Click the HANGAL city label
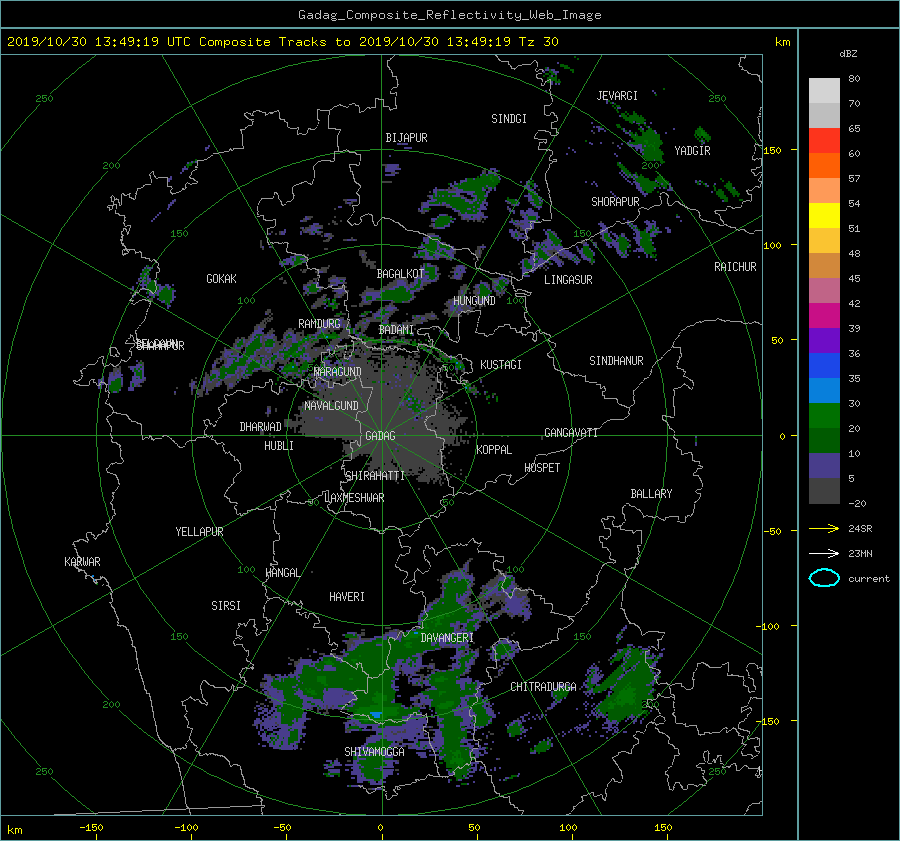Image resolution: width=900 pixels, height=841 pixels. pos(282,573)
